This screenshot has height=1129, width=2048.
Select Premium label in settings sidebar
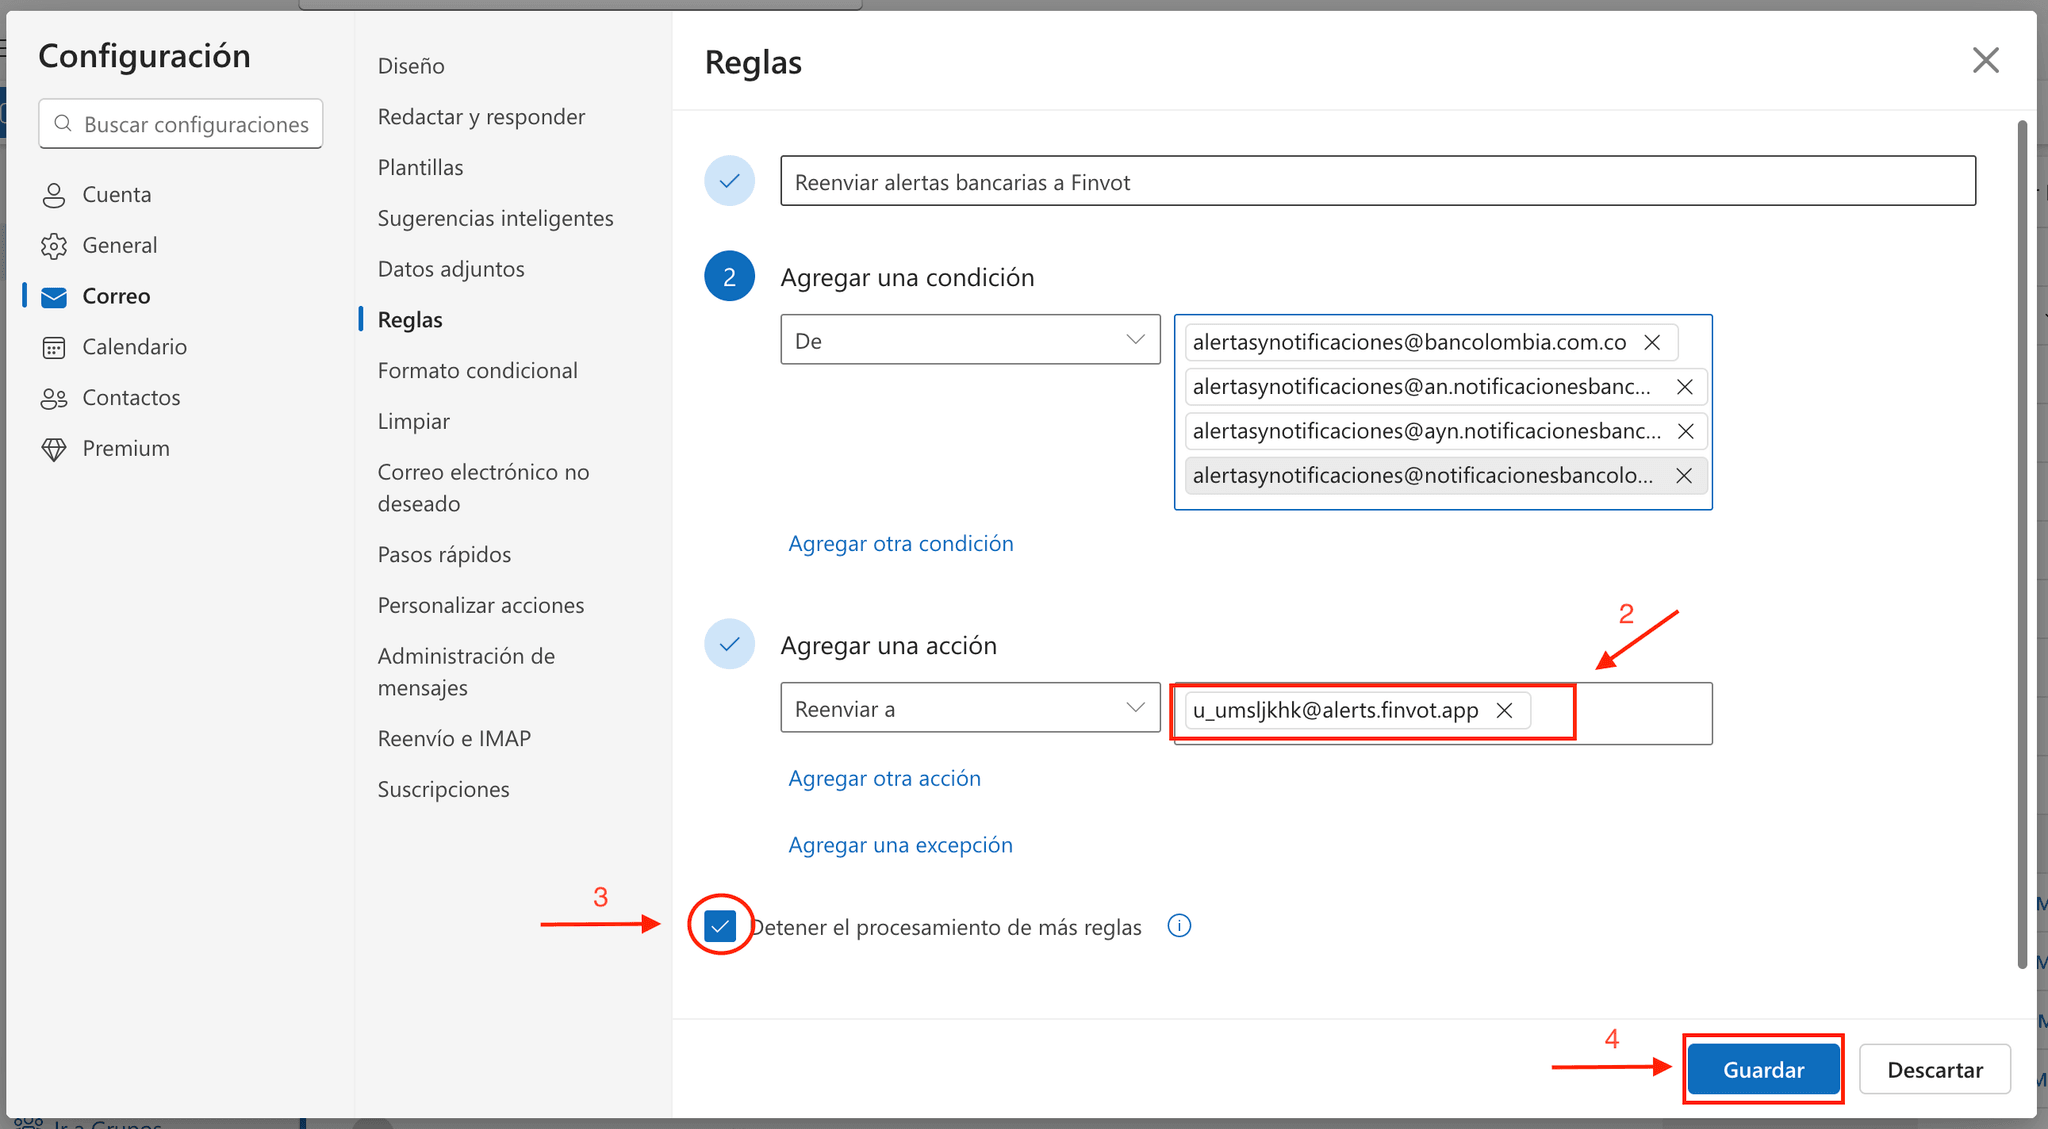click(x=126, y=449)
